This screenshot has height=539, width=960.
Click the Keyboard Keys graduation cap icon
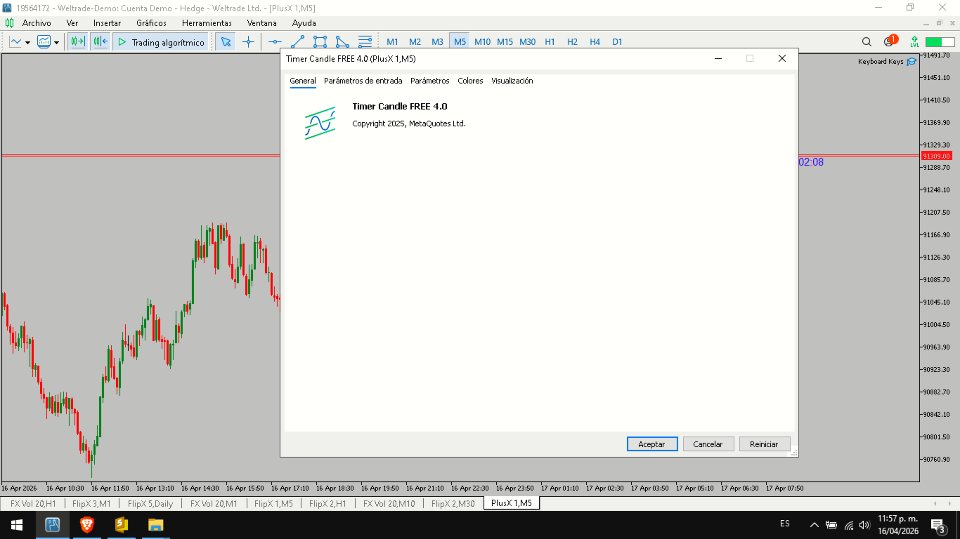[912, 61]
